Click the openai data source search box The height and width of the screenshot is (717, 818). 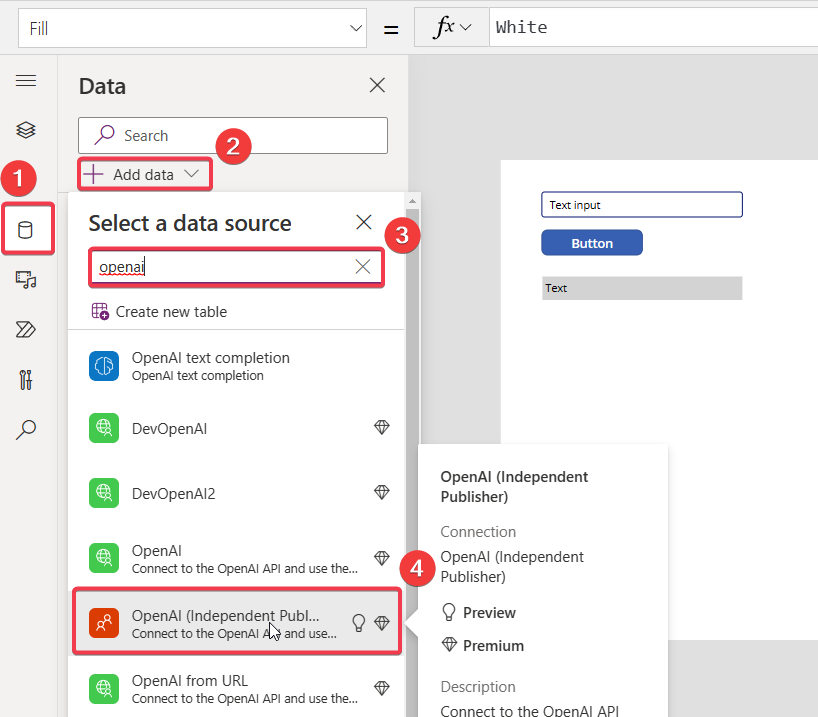pos(236,267)
